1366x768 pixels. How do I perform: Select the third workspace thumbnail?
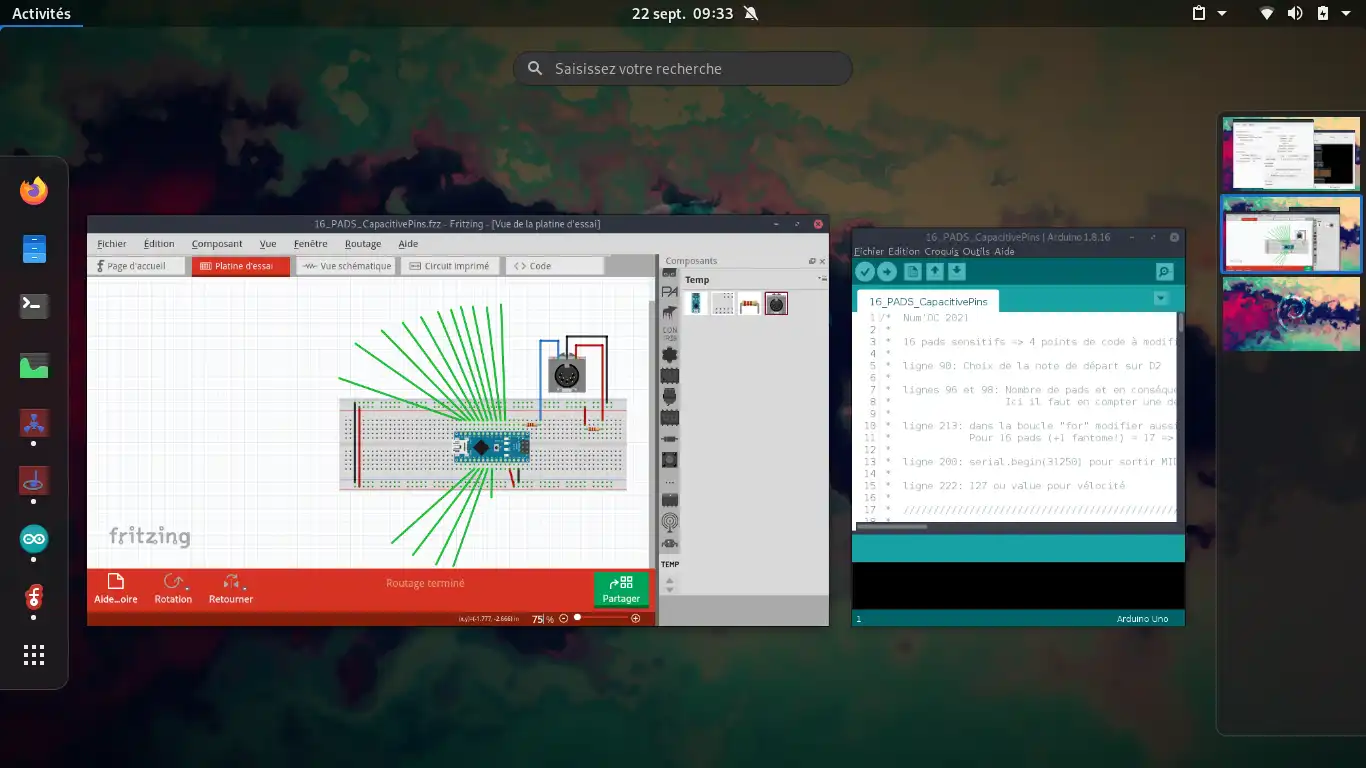(x=1291, y=314)
